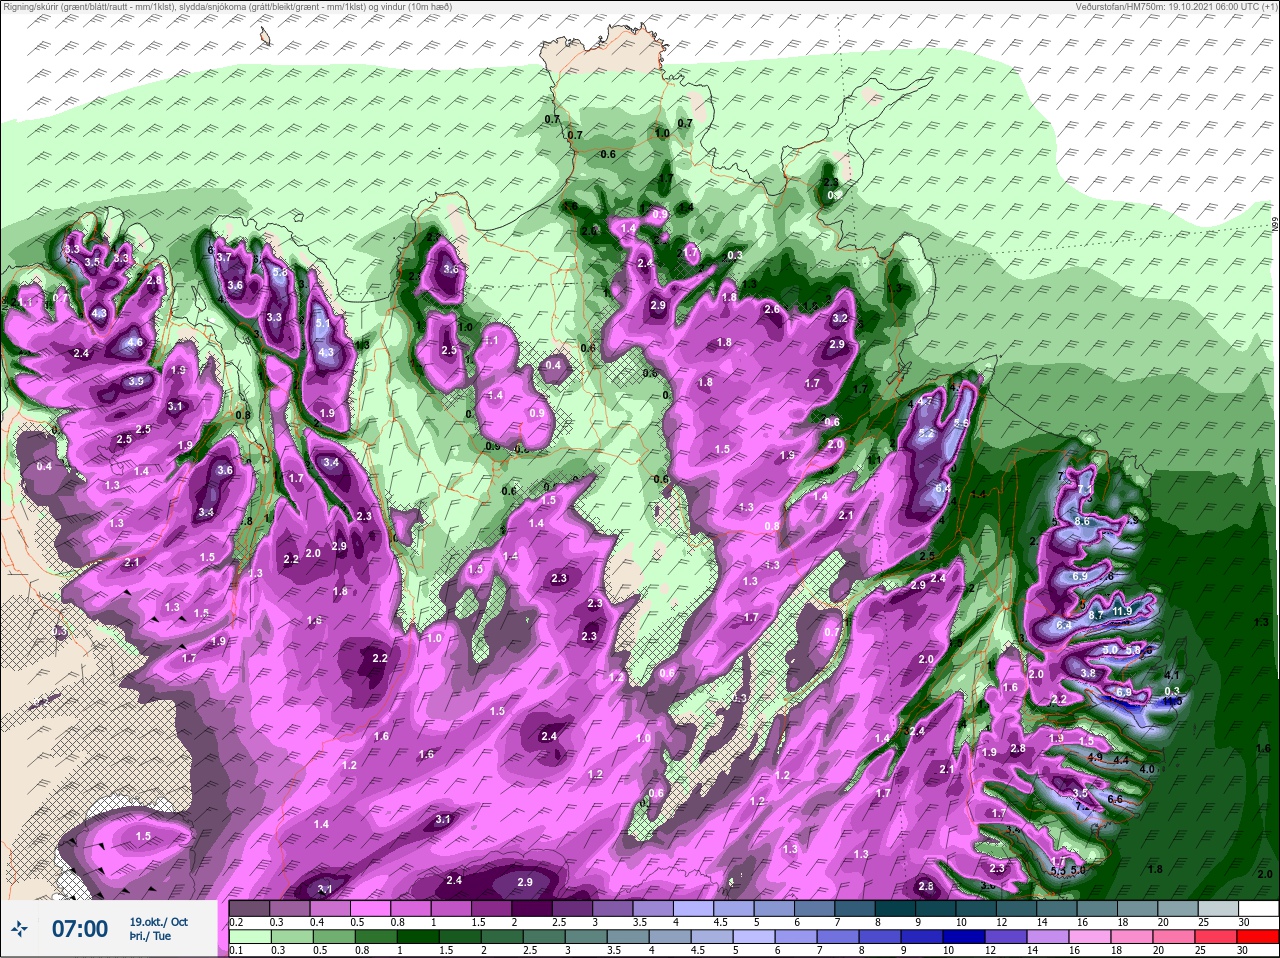Screen dimensions: 1280x958
Task: Click the 8.6 precipitation value on the map
Action: coord(1081,521)
